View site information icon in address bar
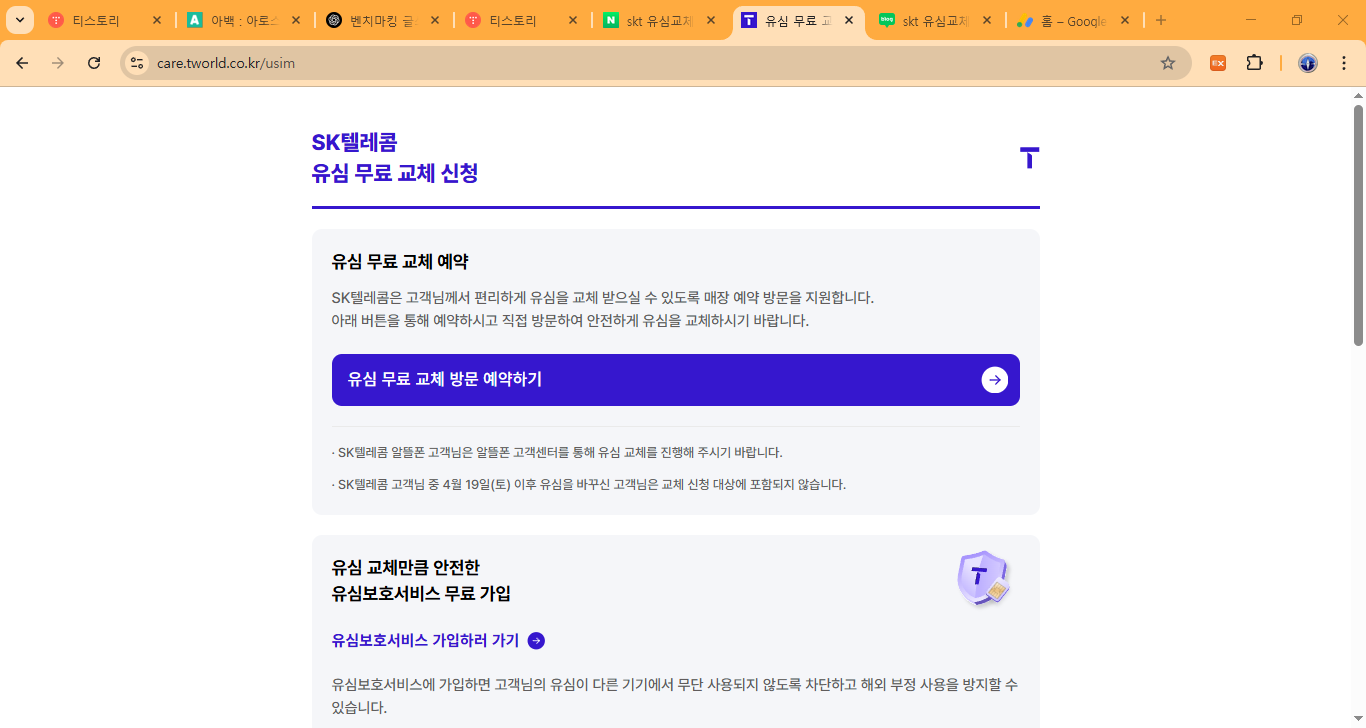 point(137,63)
